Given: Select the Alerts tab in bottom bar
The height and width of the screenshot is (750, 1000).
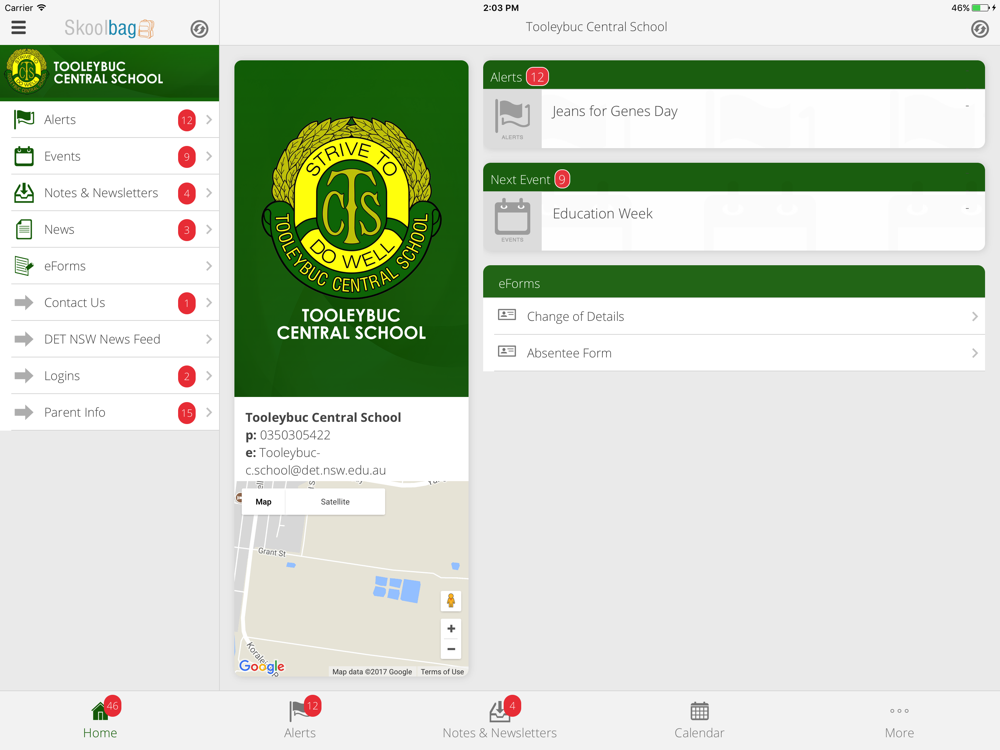Looking at the screenshot, I should pos(300,720).
